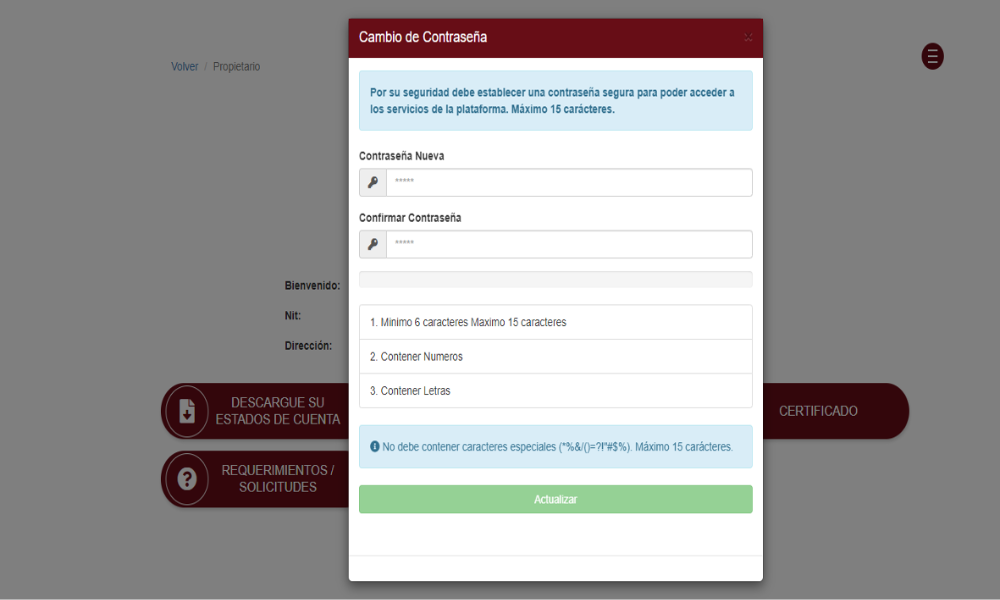Select the Contener Letras rule item

point(555,391)
